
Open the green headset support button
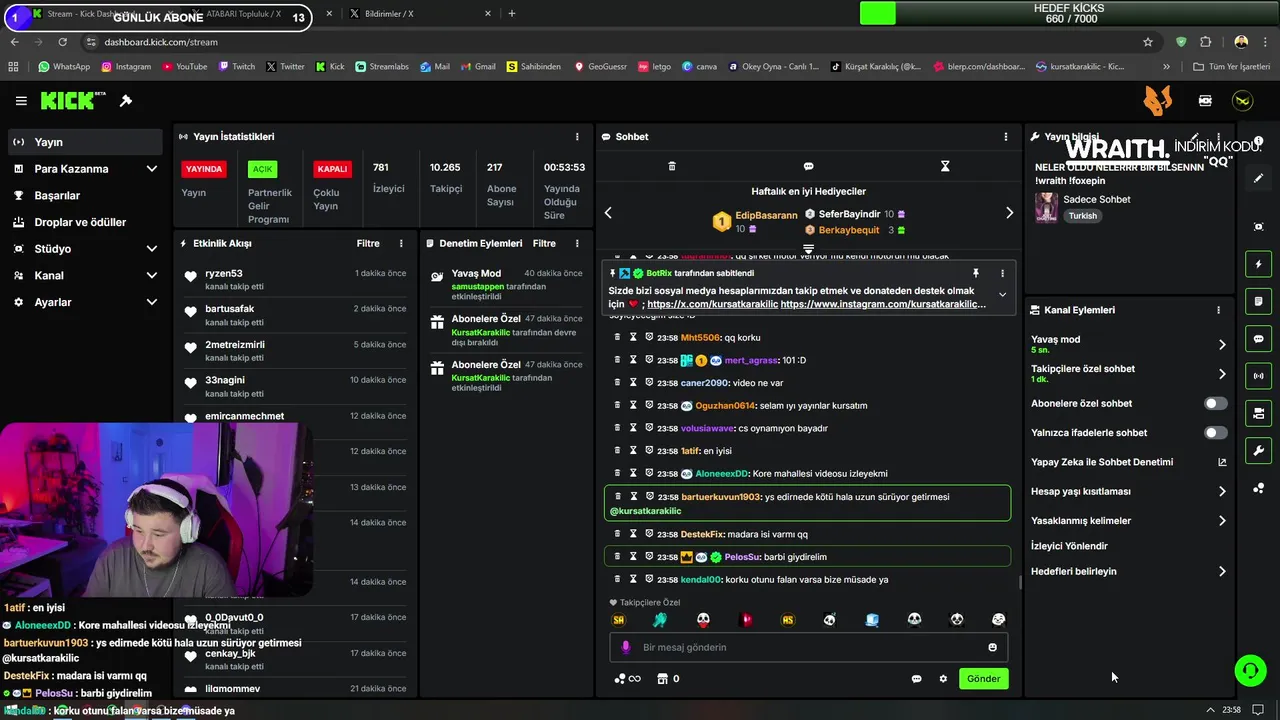pos(1250,670)
